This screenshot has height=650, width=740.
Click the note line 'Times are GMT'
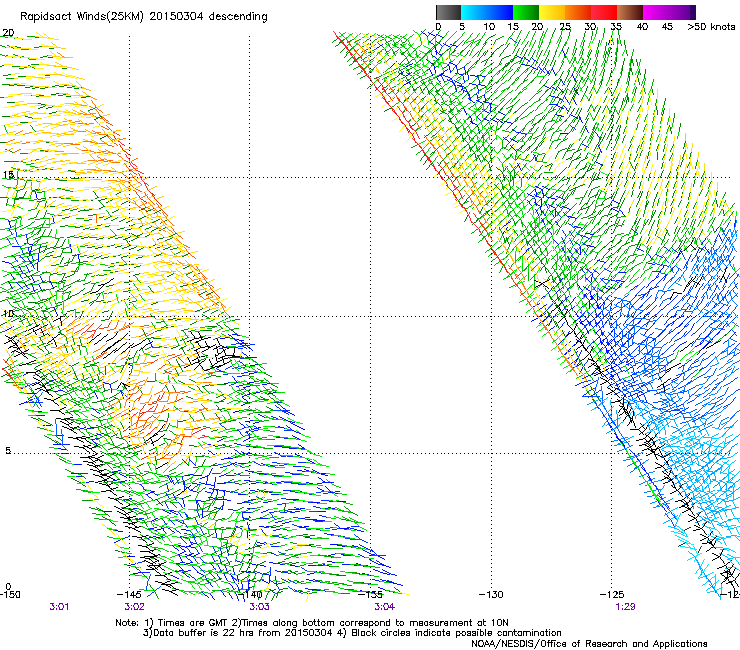193,623
